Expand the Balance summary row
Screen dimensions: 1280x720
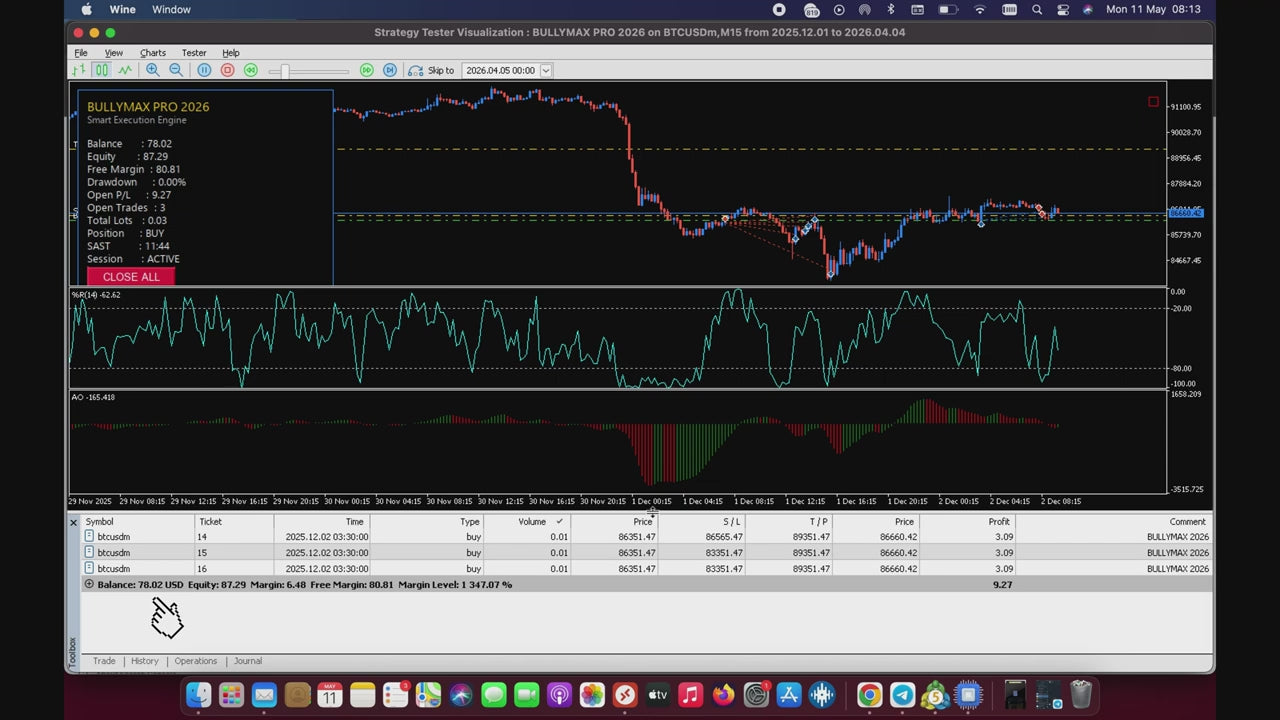89,584
